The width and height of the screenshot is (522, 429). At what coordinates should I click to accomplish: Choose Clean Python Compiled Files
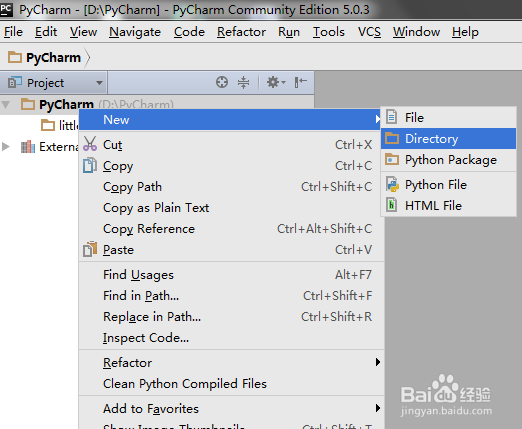click(x=231, y=383)
